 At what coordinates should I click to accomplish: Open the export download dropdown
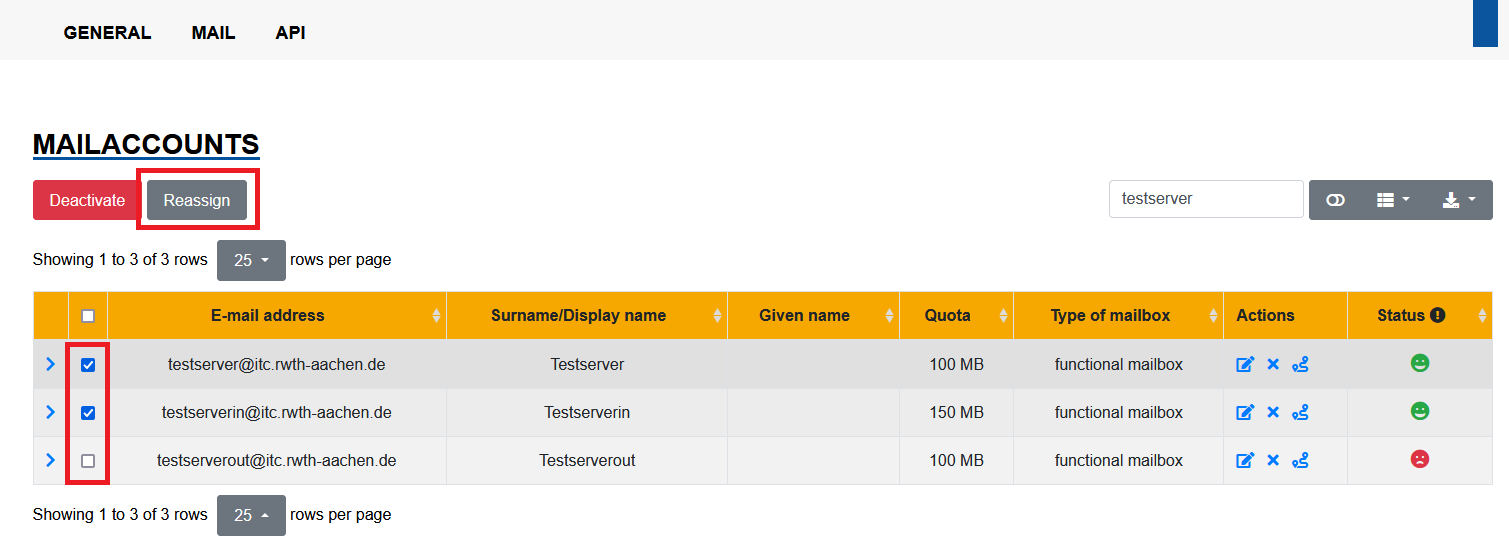(x=1459, y=200)
